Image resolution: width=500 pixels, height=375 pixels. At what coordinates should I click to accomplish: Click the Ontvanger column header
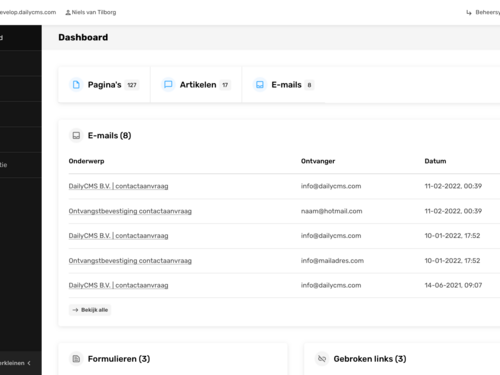coord(318,161)
